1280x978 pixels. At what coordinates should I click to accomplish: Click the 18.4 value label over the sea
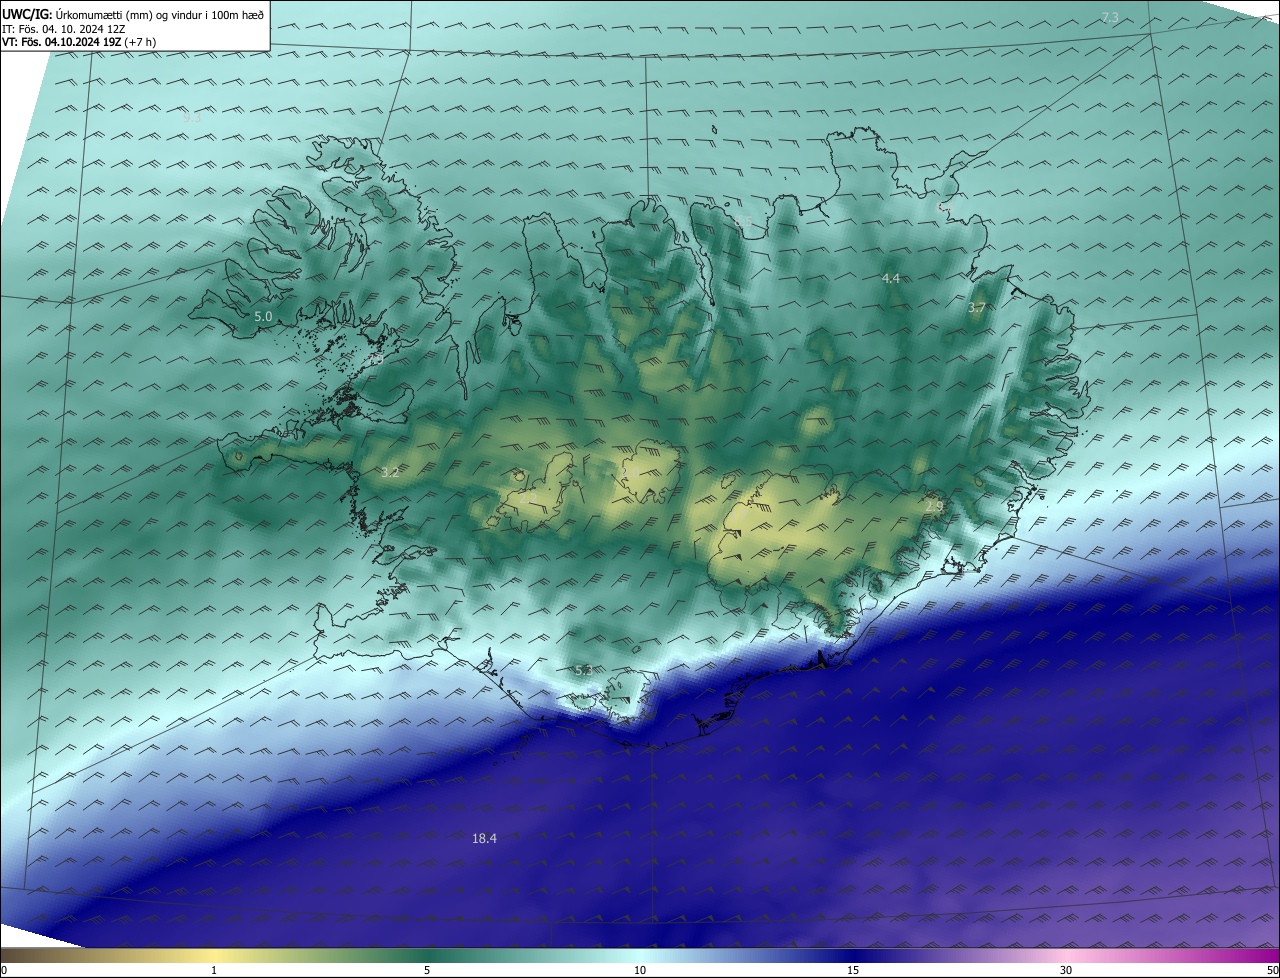coord(484,838)
